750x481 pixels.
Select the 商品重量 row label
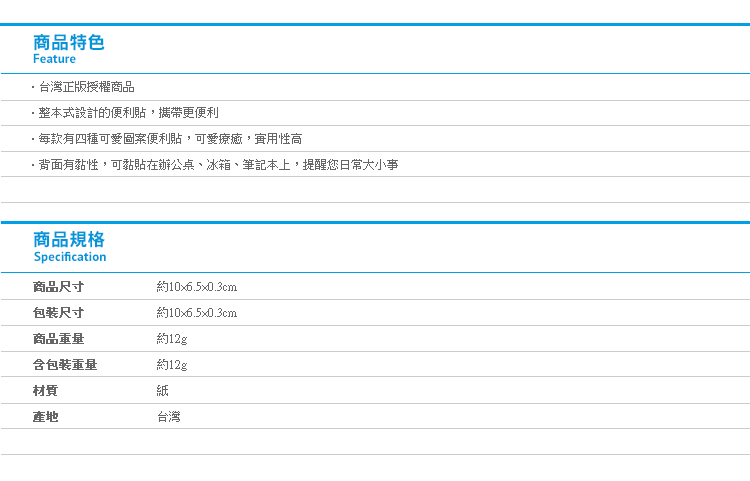coord(58,339)
